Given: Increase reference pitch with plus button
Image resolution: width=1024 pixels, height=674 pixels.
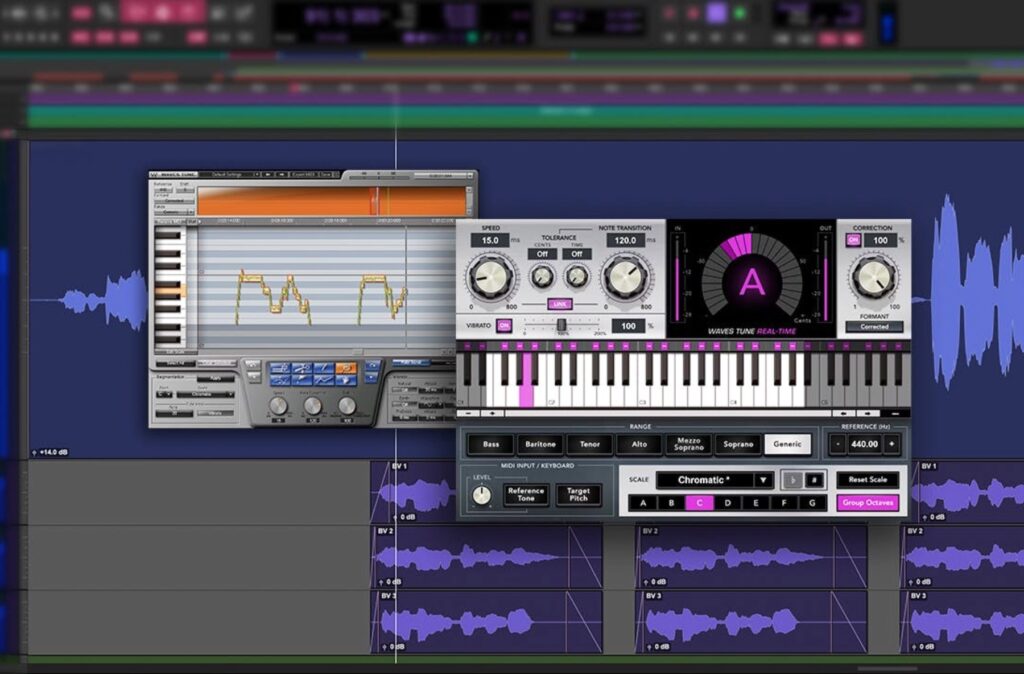Looking at the screenshot, I should tap(891, 444).
